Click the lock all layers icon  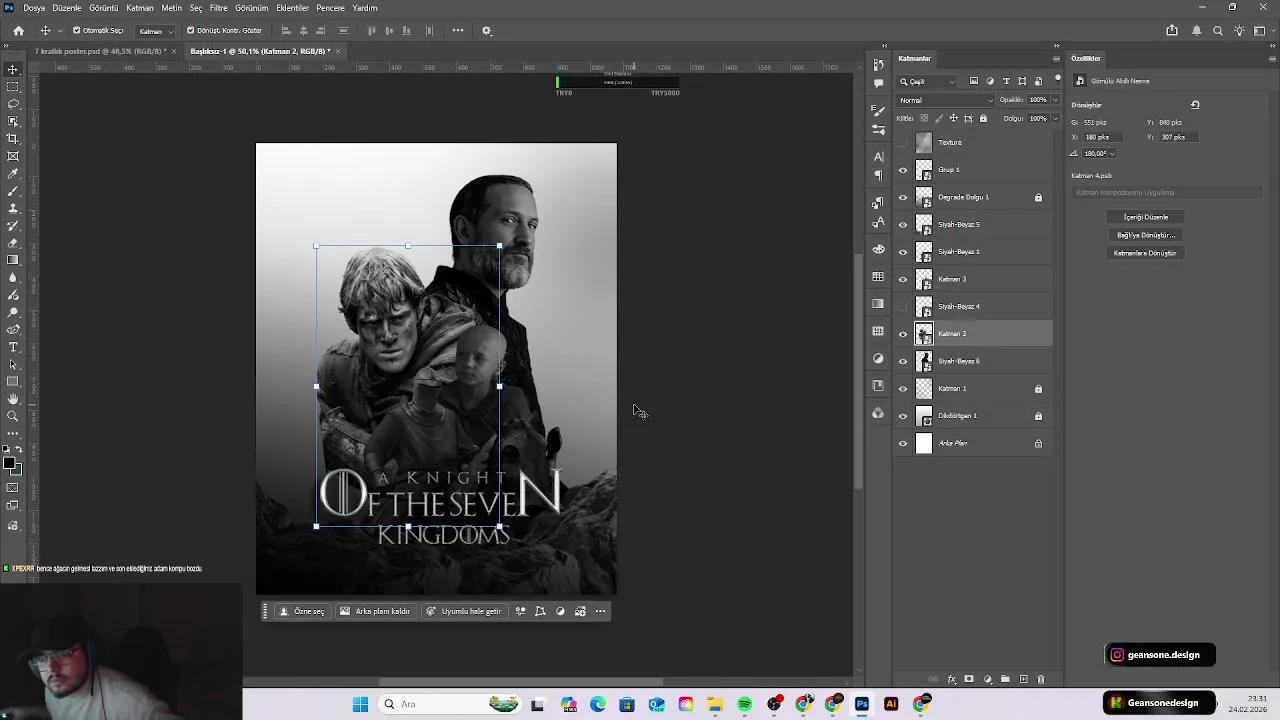(983, 118)
